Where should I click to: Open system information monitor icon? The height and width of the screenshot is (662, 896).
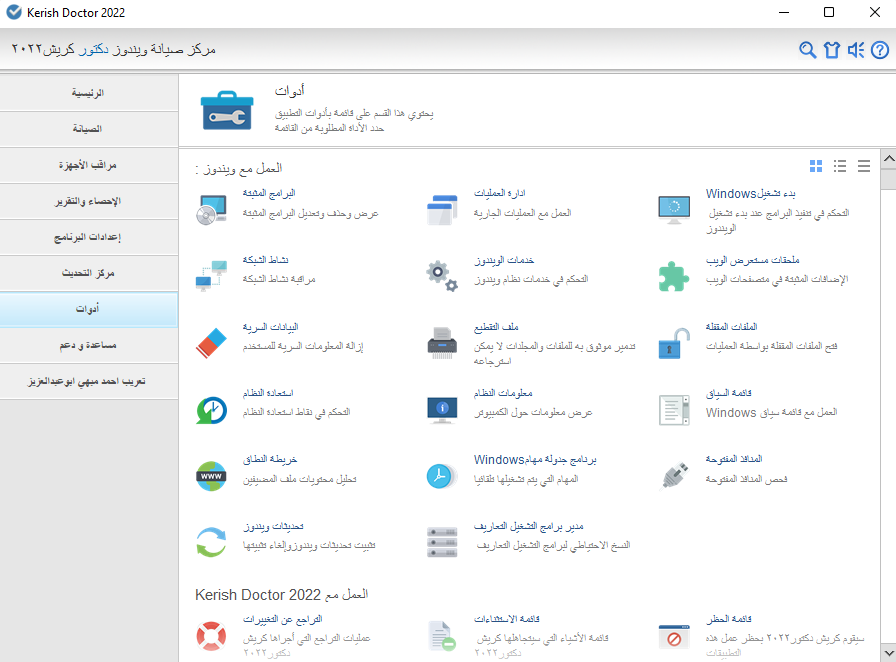(x=442, y=410)
